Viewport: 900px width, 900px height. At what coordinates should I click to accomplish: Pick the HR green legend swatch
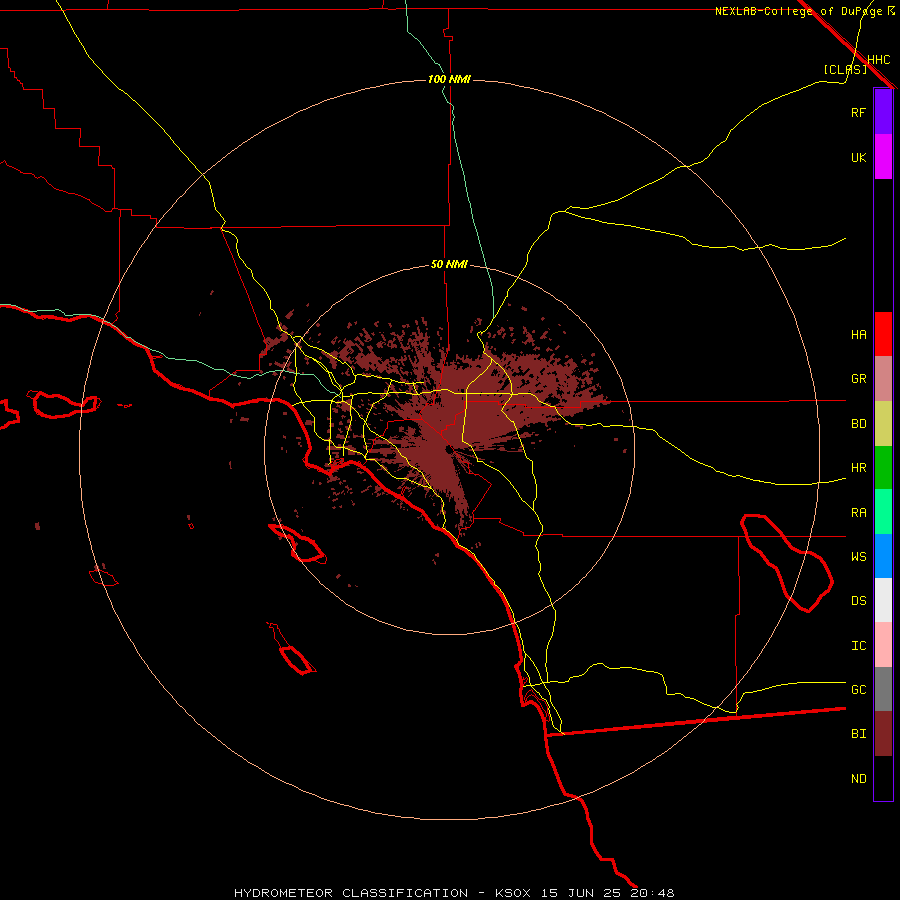[883, 468]
